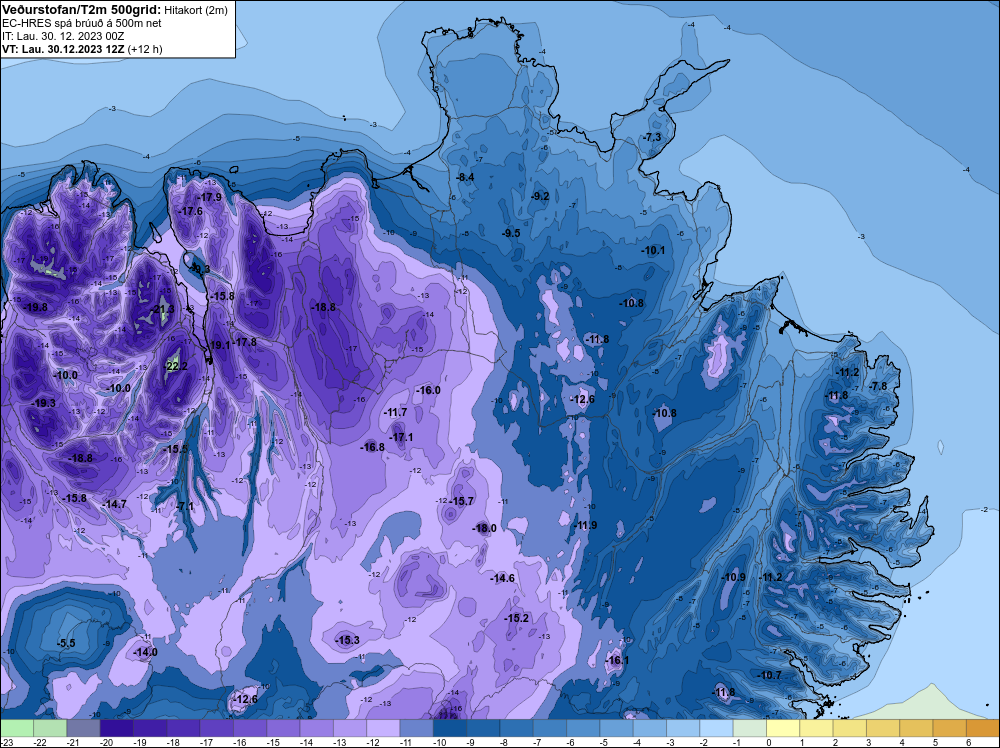Select the -16.0 temperature value
The height and width of the screenshot is (748, 1000).
click(x=427, y=390)
